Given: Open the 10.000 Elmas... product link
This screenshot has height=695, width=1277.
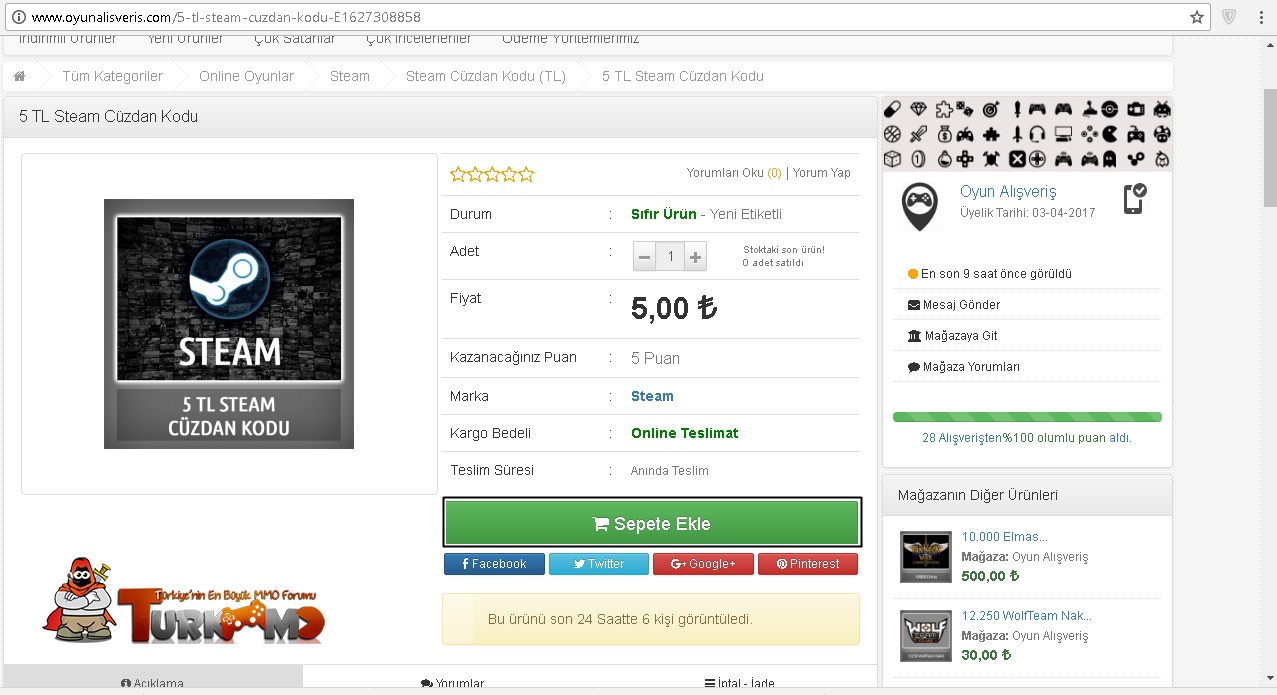Looking at the screenshot, I should (1004, 537).
